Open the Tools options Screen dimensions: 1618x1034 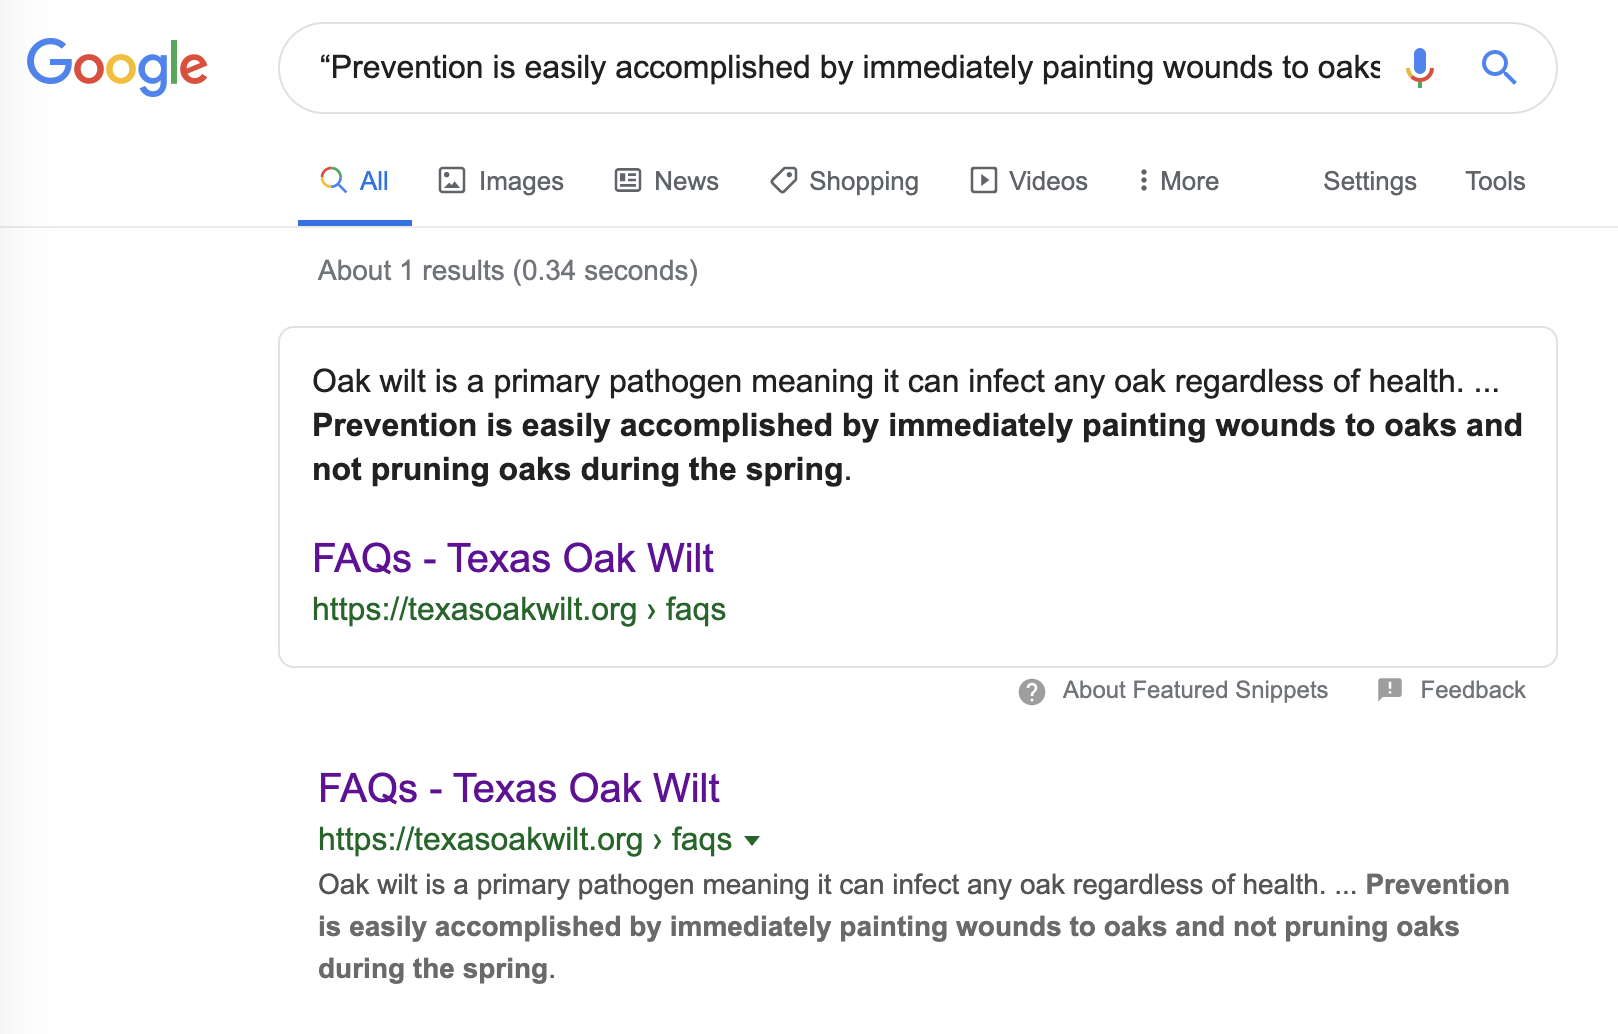pos(1495,181)
